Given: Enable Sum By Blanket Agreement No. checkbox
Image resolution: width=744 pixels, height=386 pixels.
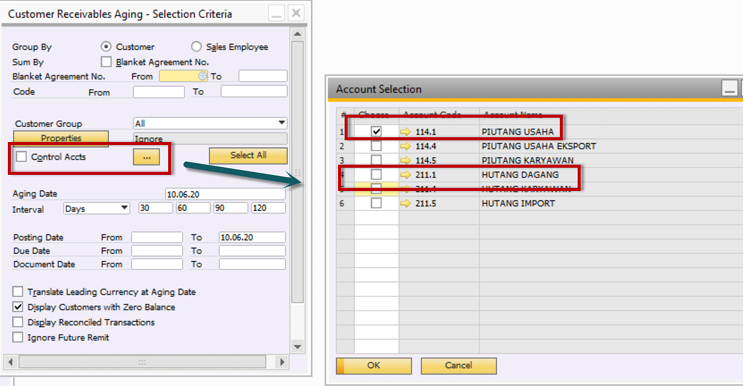Looking at the screenshot, I should 106,62.
